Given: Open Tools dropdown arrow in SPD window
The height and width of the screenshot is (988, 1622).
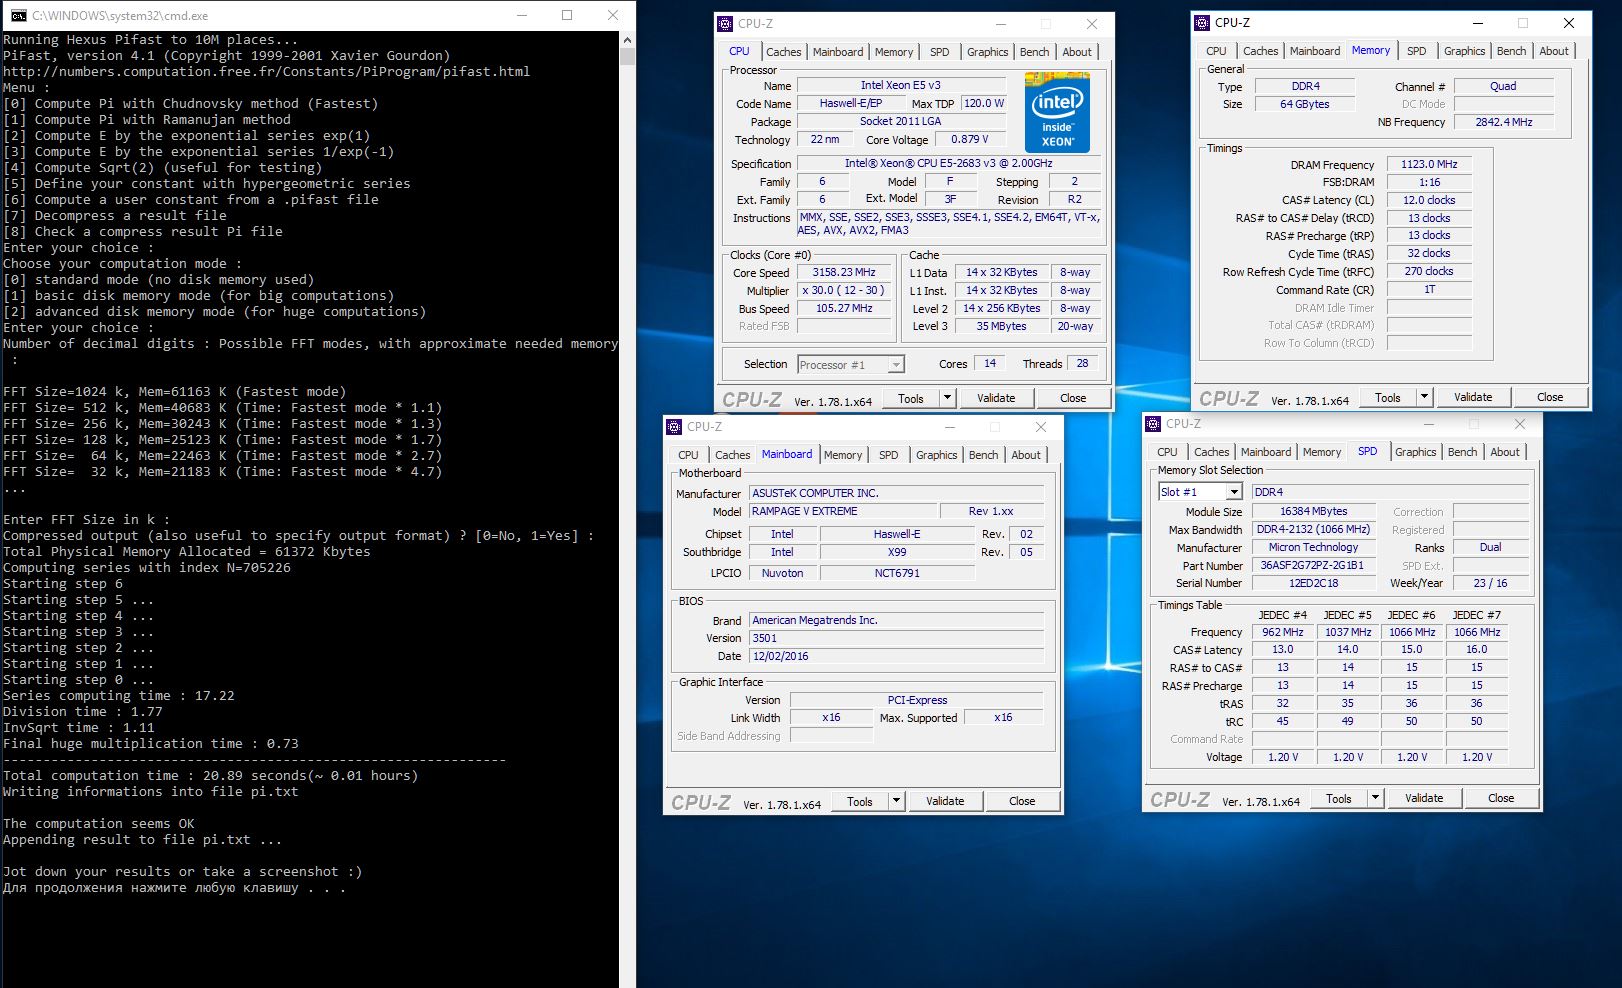Looking at the screenshot, I should [x=1375, y=798].
